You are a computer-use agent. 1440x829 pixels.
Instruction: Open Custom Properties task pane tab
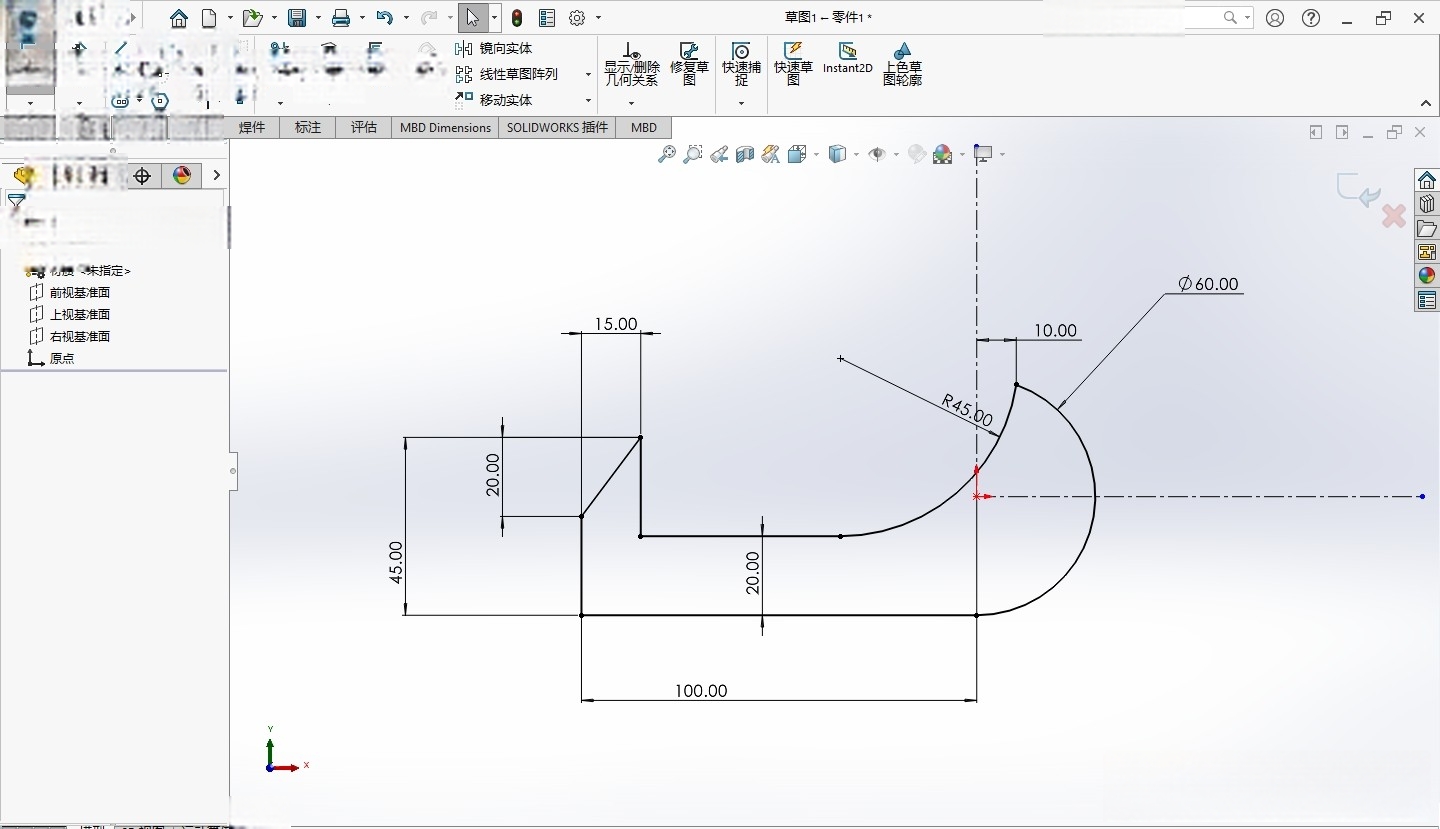(1427, 300)
